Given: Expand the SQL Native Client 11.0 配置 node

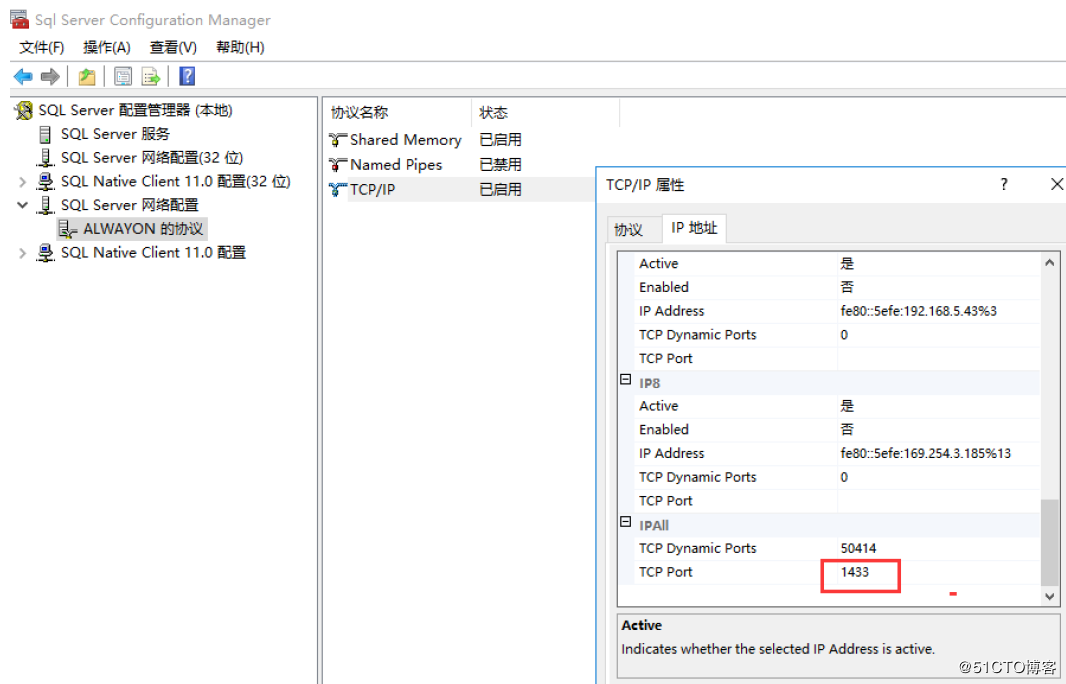Looking at the screenshot, I should tap(22, 253).
